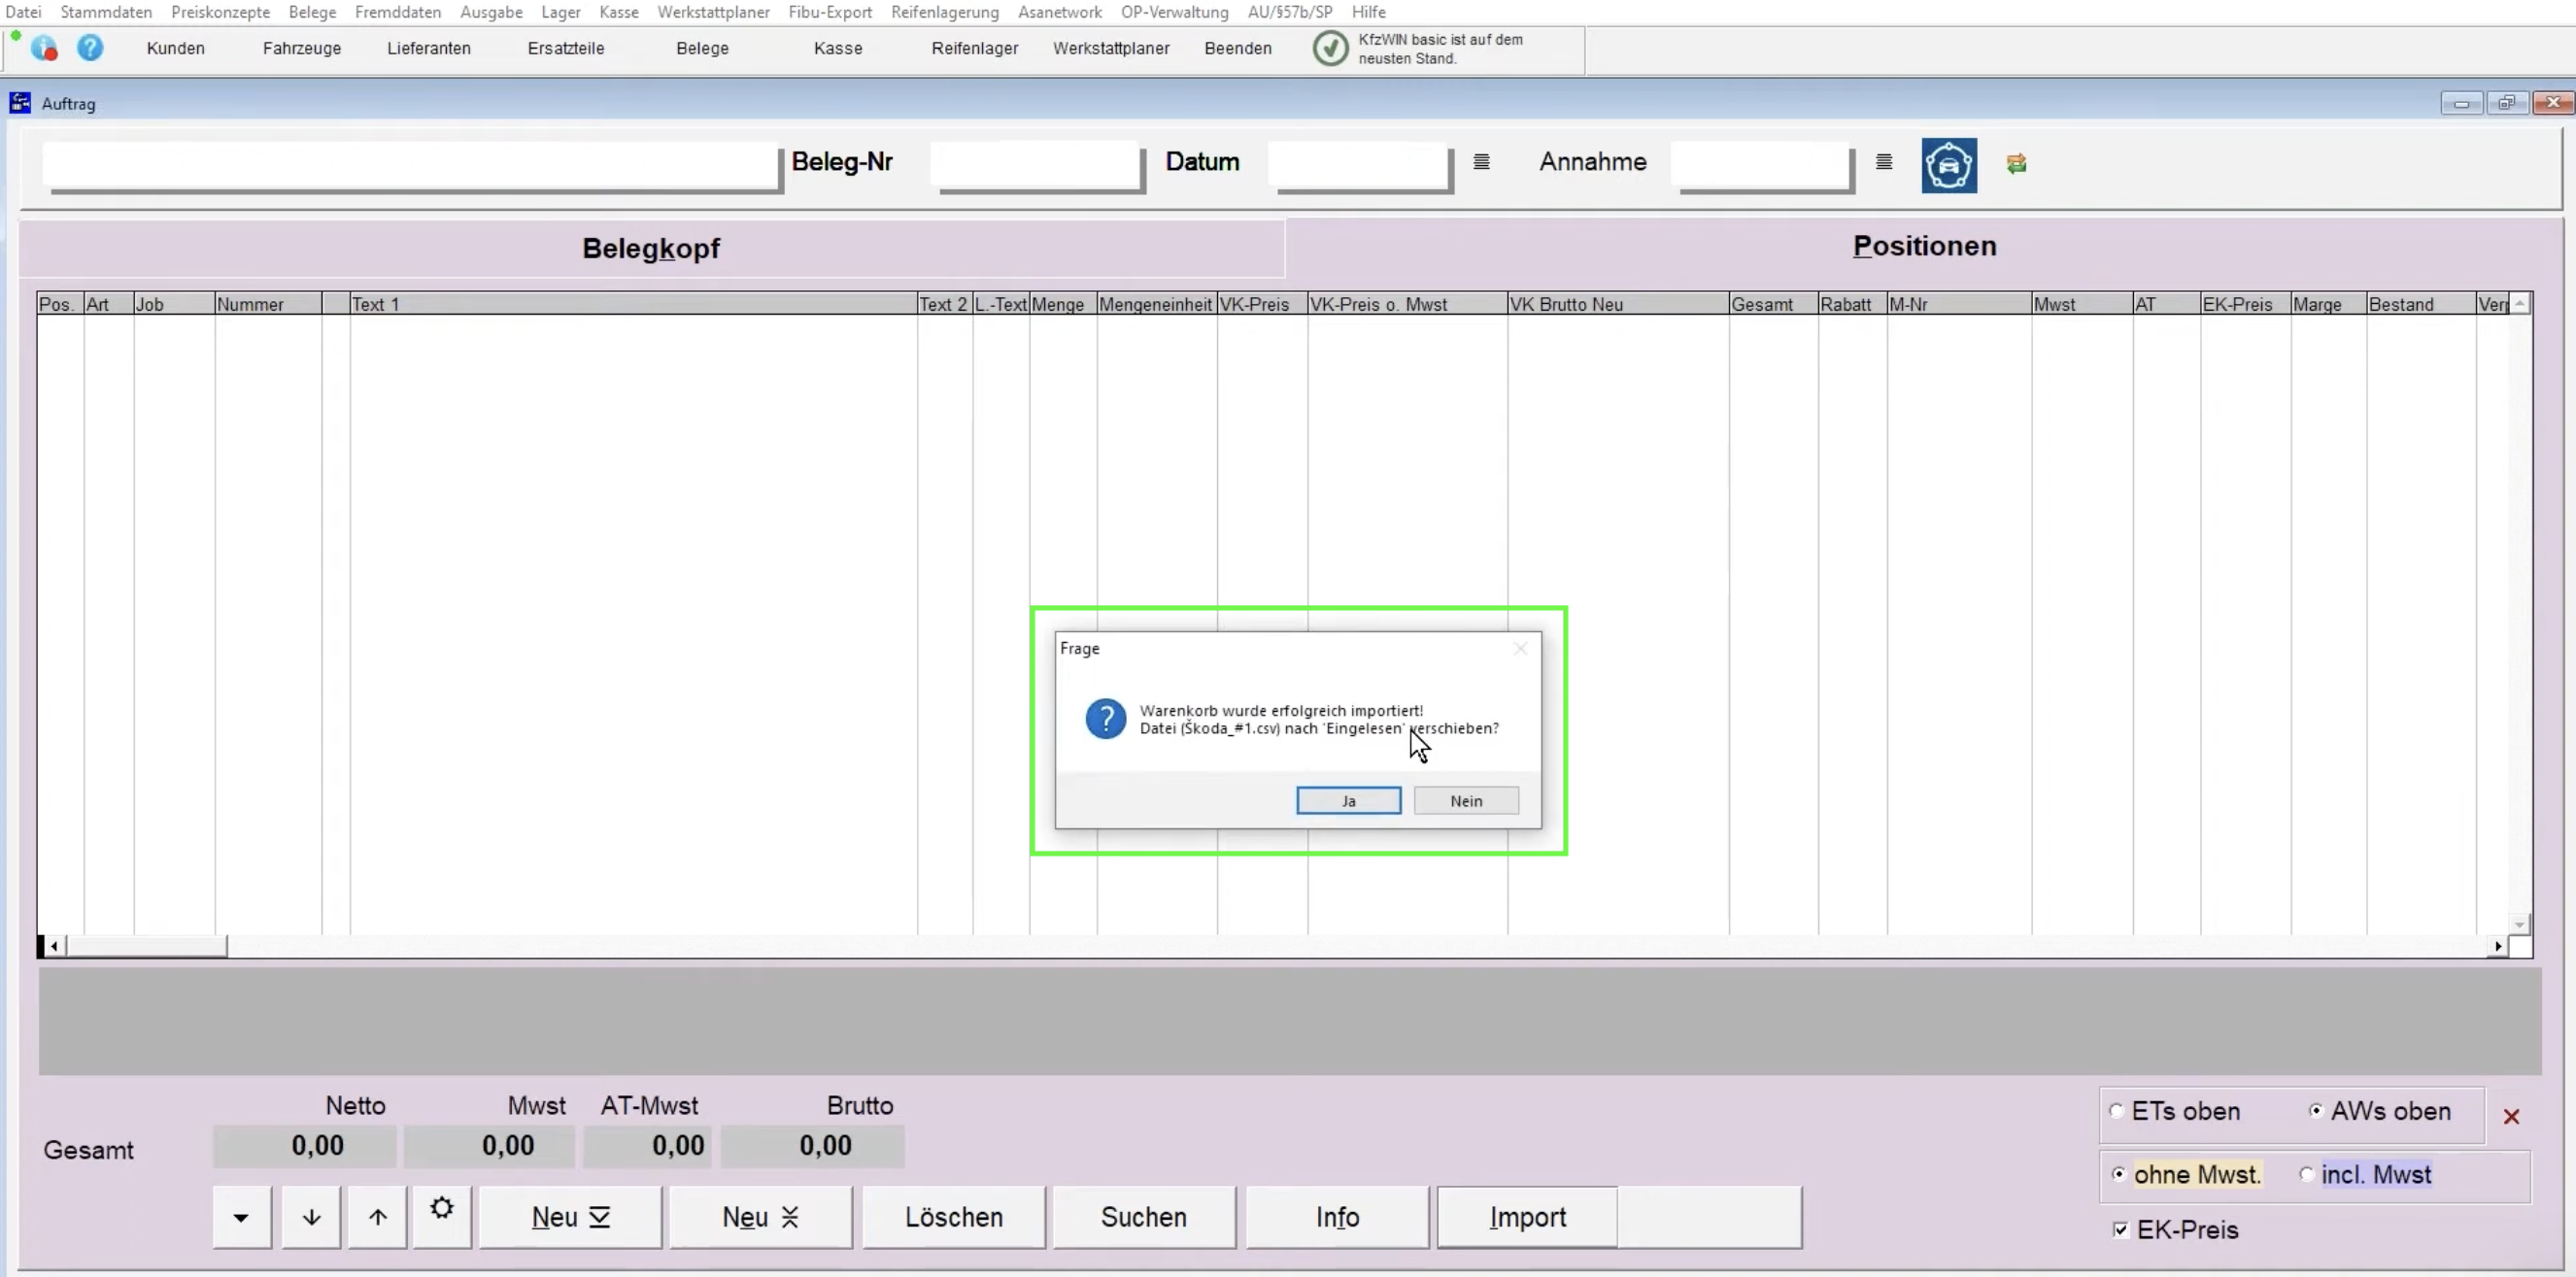The width and height of the screenshot is (2576, 1277).
Task: Click the green-orange transfer arrows icon
Action: pos(2016,163)
